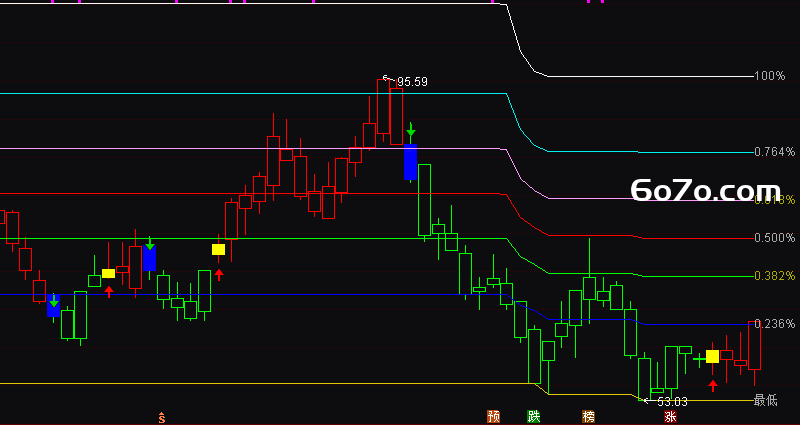The image size is (800, 425).
Task: Click the green down arrow under the 95.59 peak
Action: (x=411, y=131)
